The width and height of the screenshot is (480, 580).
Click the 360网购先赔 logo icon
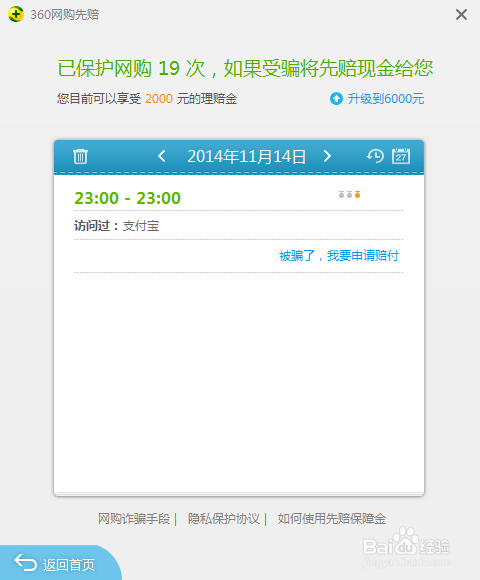16,14
